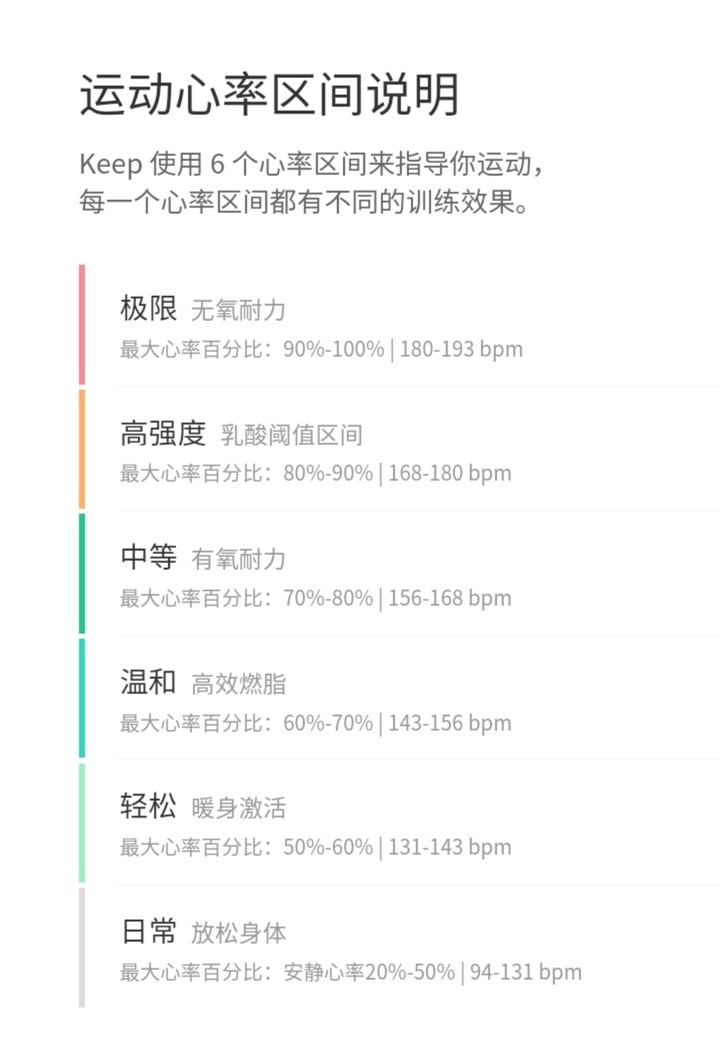
Task: Click the green 中等 zone color bar
Action: (82, 573)
